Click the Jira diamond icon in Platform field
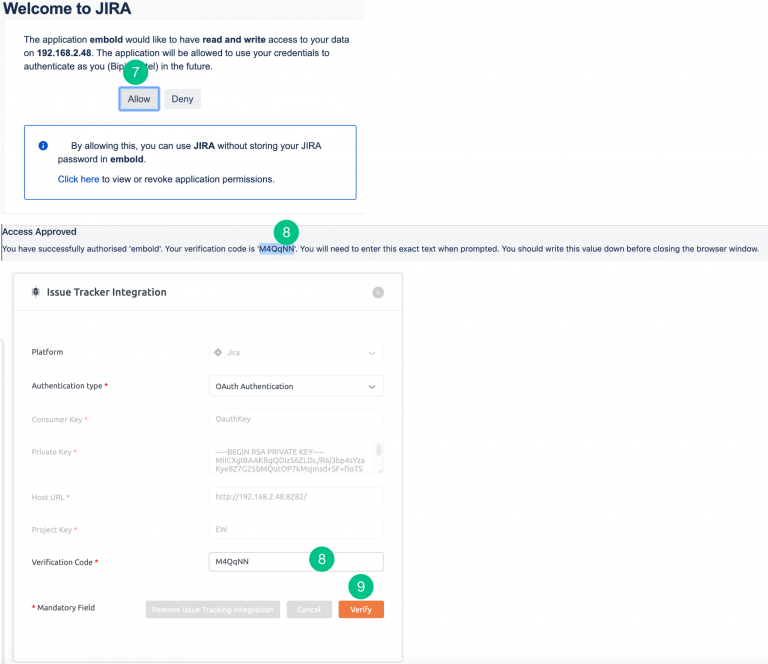 pyautogui.click(x=218, y=352)
